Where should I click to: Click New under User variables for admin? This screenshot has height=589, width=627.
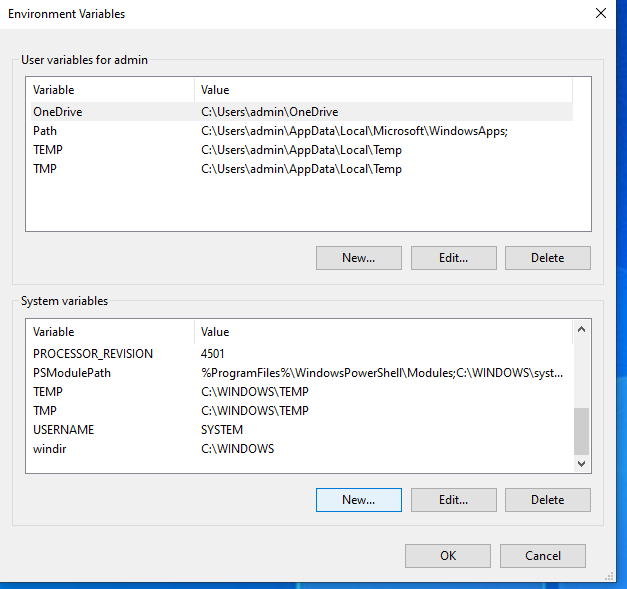click(359, 258)
